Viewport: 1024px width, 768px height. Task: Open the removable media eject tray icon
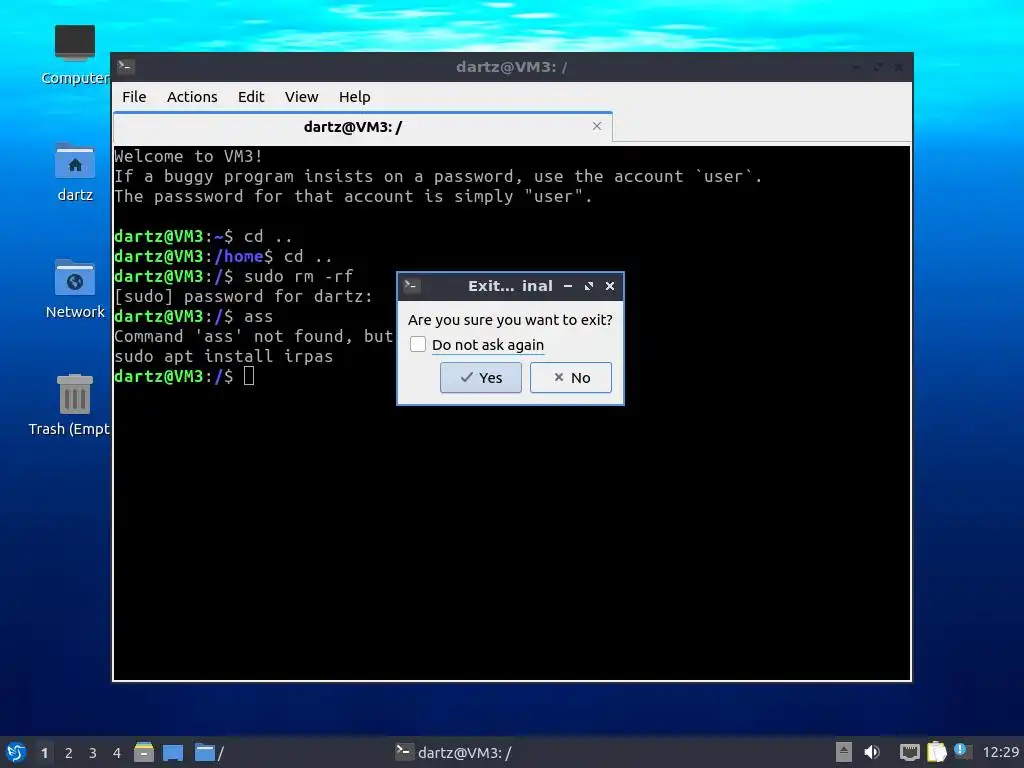tap(844, 752)
